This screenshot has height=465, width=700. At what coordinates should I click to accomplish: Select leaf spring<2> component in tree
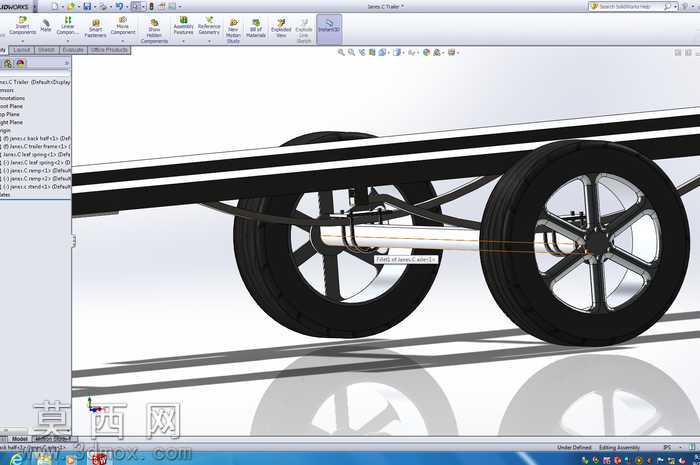[37, 162]
